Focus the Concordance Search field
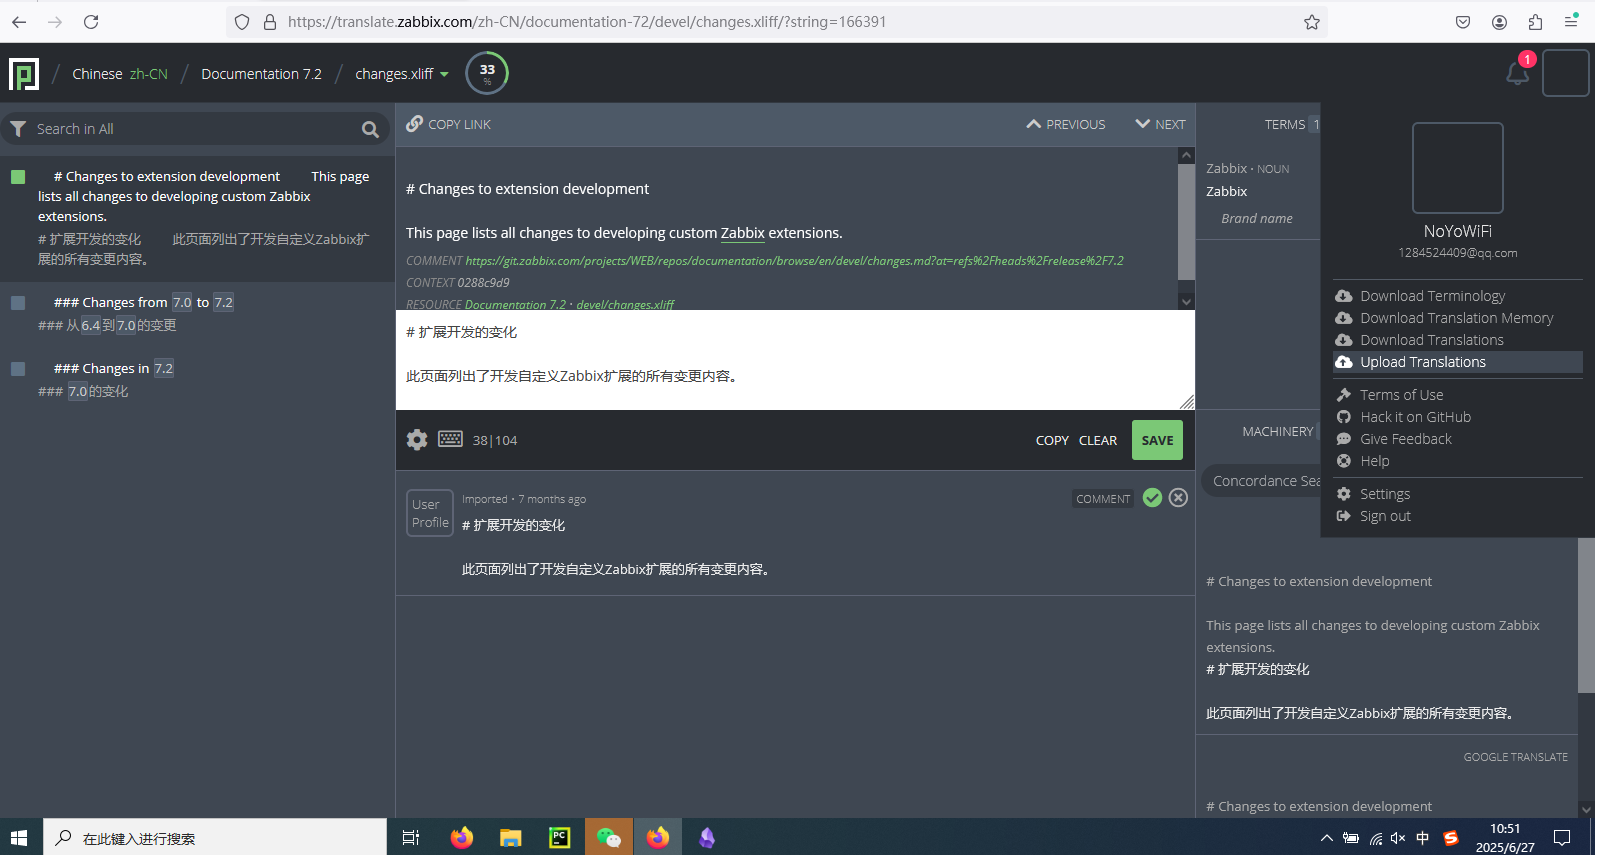This screenshot has width=1605, height=855. point(1262,481)
